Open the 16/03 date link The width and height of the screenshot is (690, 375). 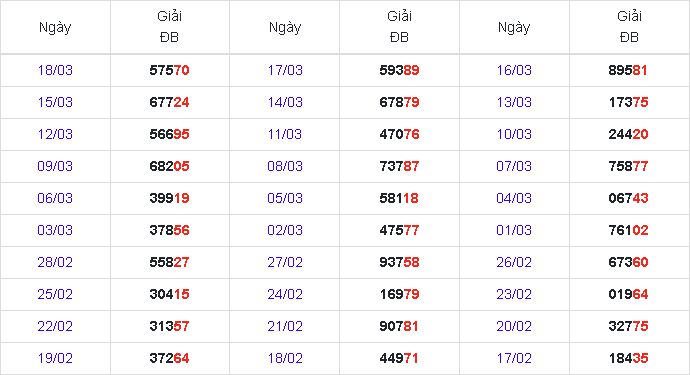point(514,70)
